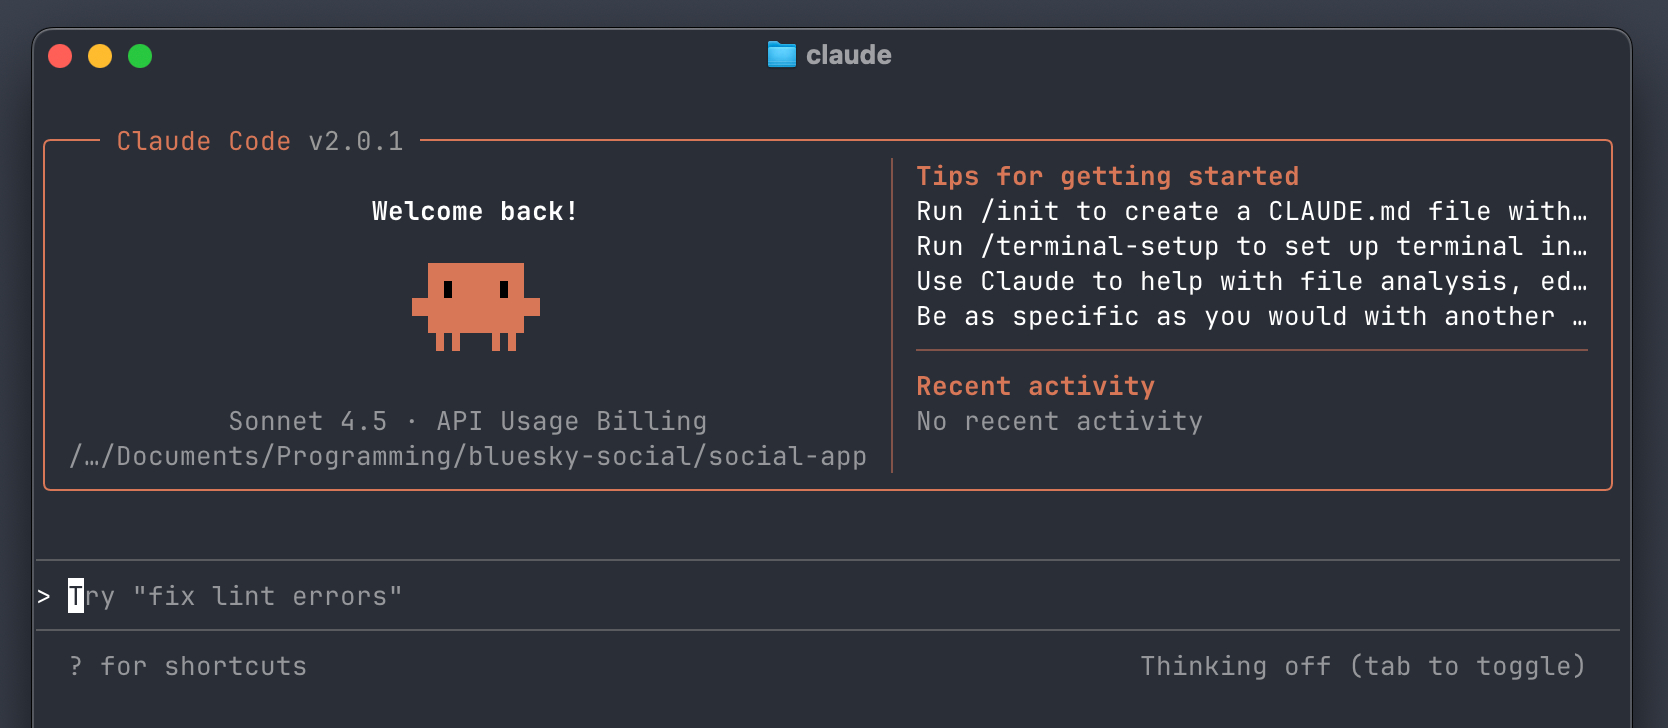This screenshot has height=728, width=1668.
Task: Select the 'Run /init' tip line
Action: 1250,212
